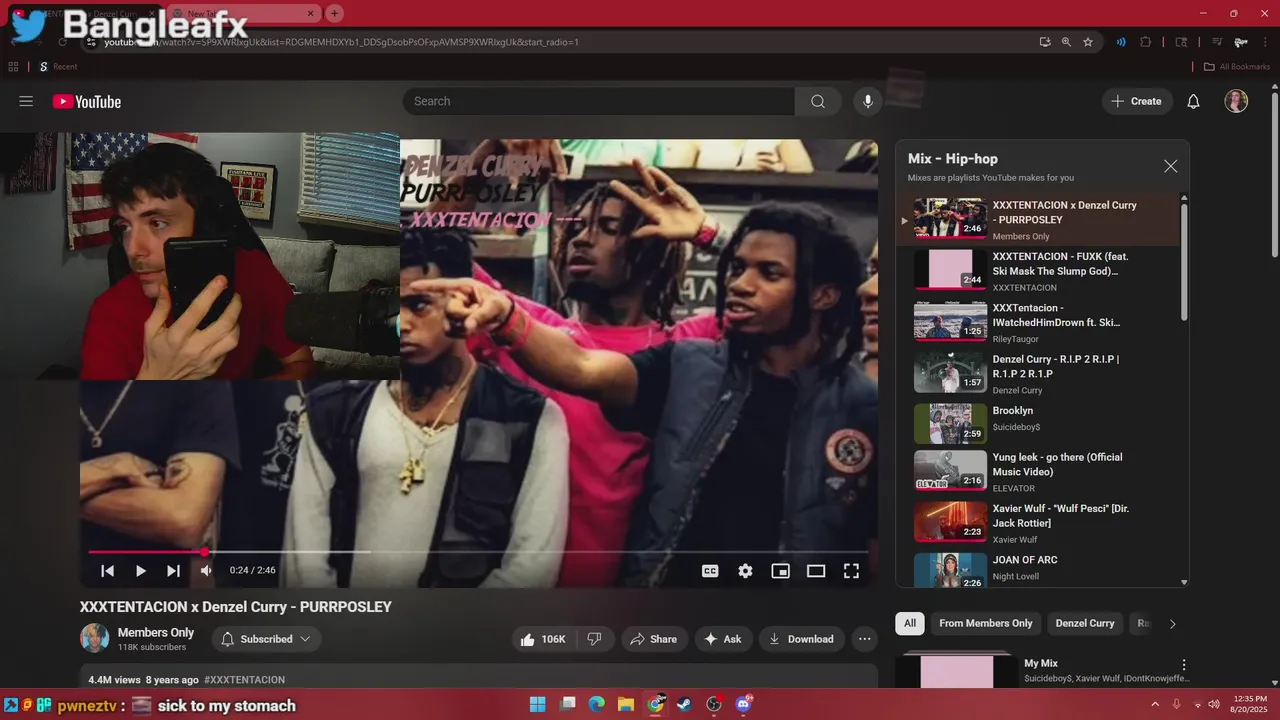1280x720 pixels.
Task: Play Yung leek - go there
Action: click(1038, 471)
